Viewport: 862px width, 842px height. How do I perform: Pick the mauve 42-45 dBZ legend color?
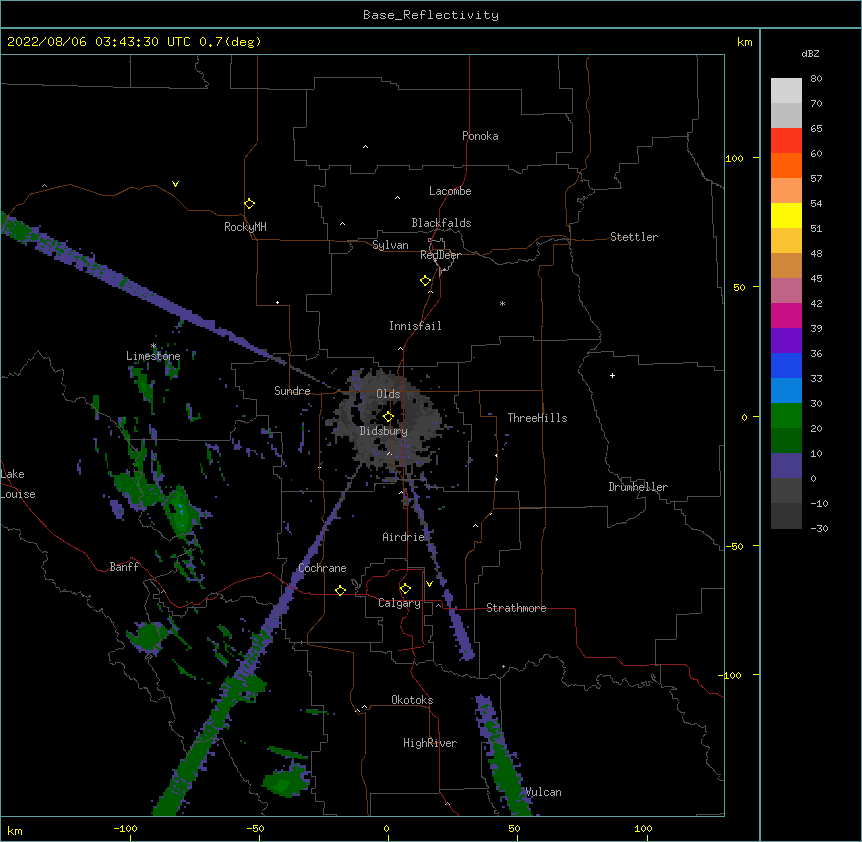coord(786,291)
